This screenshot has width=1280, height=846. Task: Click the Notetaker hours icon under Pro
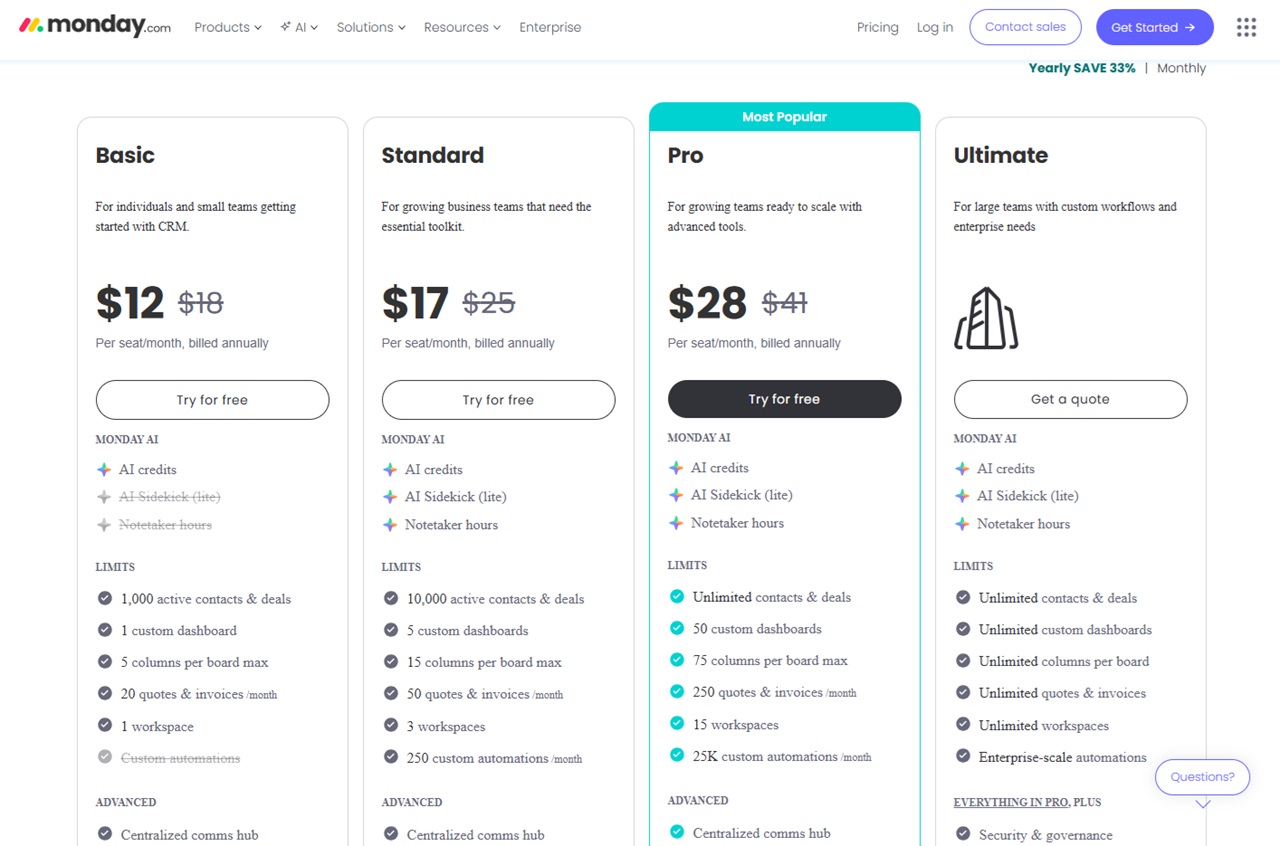(x=678, y=522)
